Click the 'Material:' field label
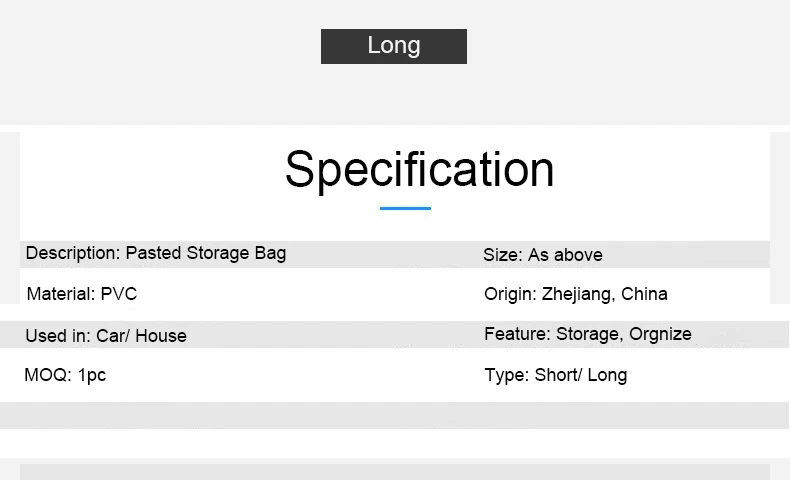Image resolution: width=790 pixels, height=480 pixels. point(61,294)
